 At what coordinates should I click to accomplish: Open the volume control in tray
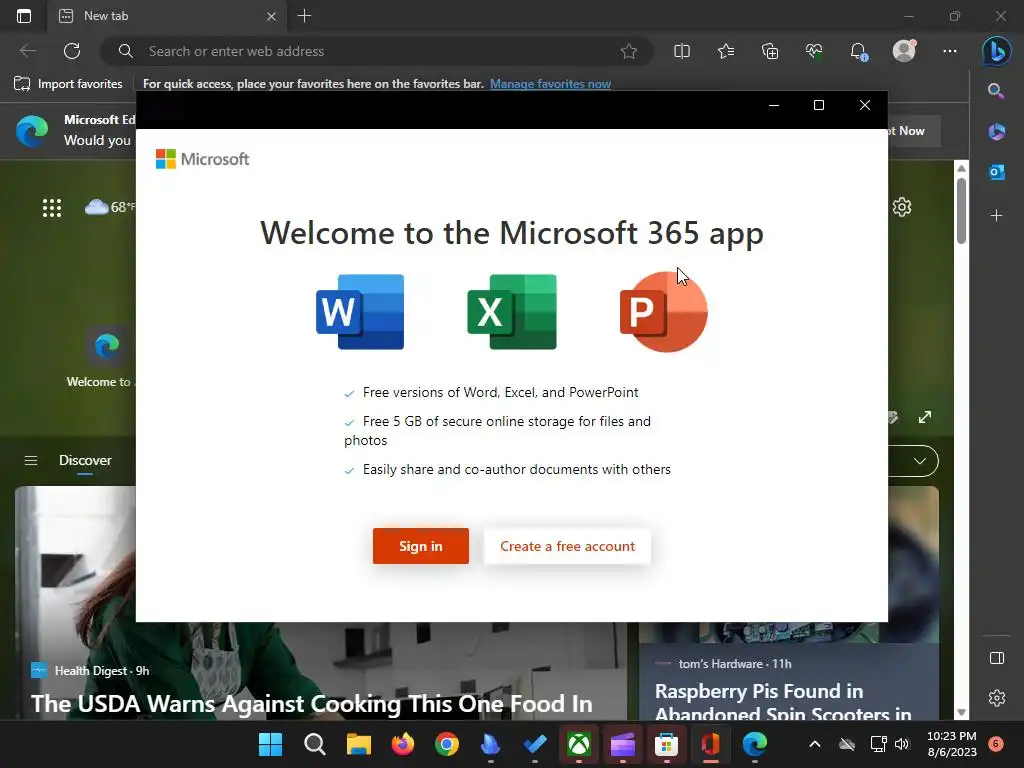tap(902, 744)
